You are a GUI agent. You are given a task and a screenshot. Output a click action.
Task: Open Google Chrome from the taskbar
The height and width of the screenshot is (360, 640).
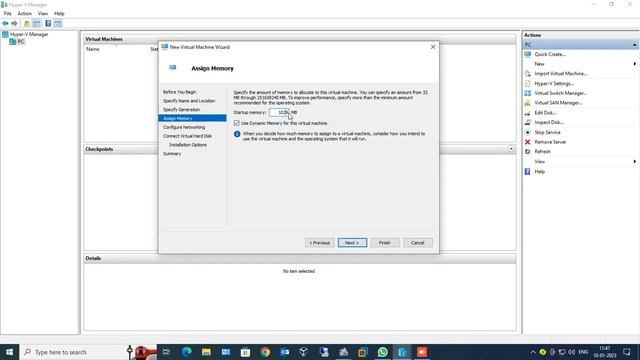click(x=265, y=352)
